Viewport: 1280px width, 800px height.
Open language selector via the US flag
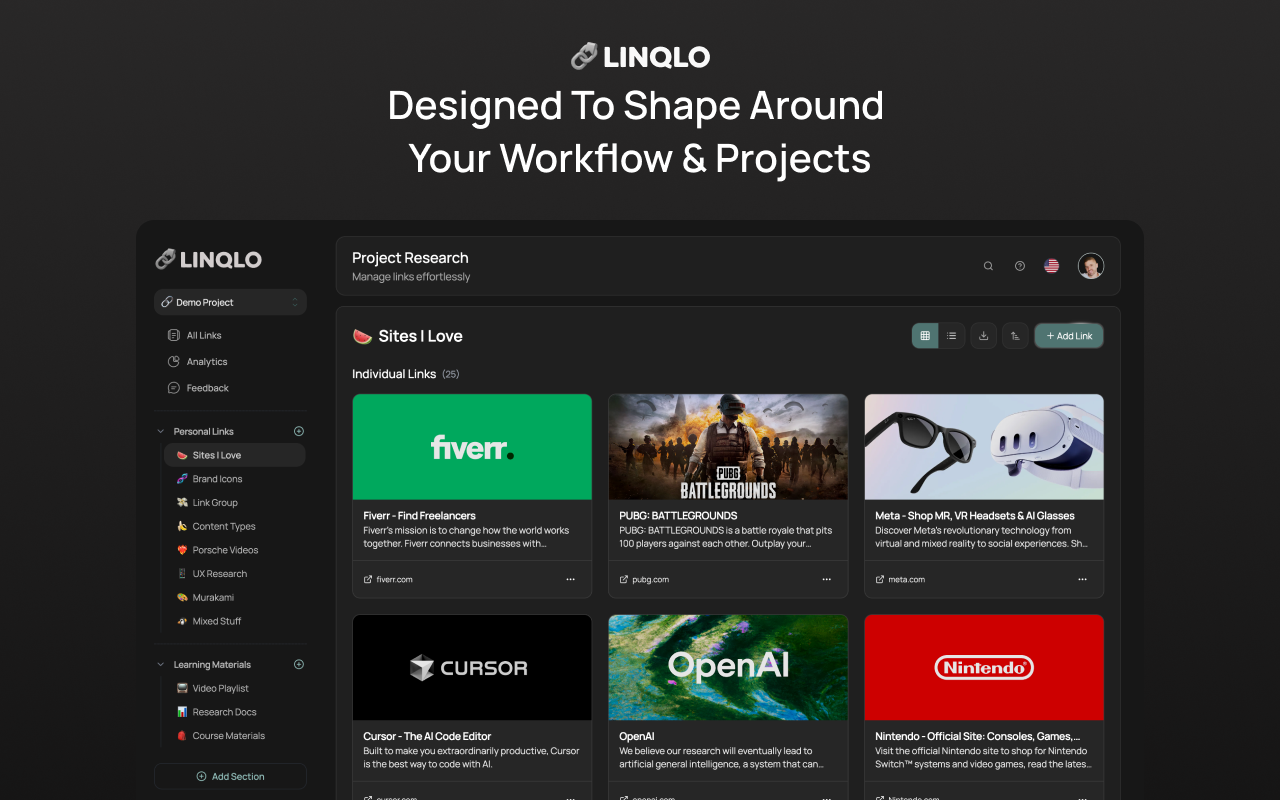click(1051, 266)
